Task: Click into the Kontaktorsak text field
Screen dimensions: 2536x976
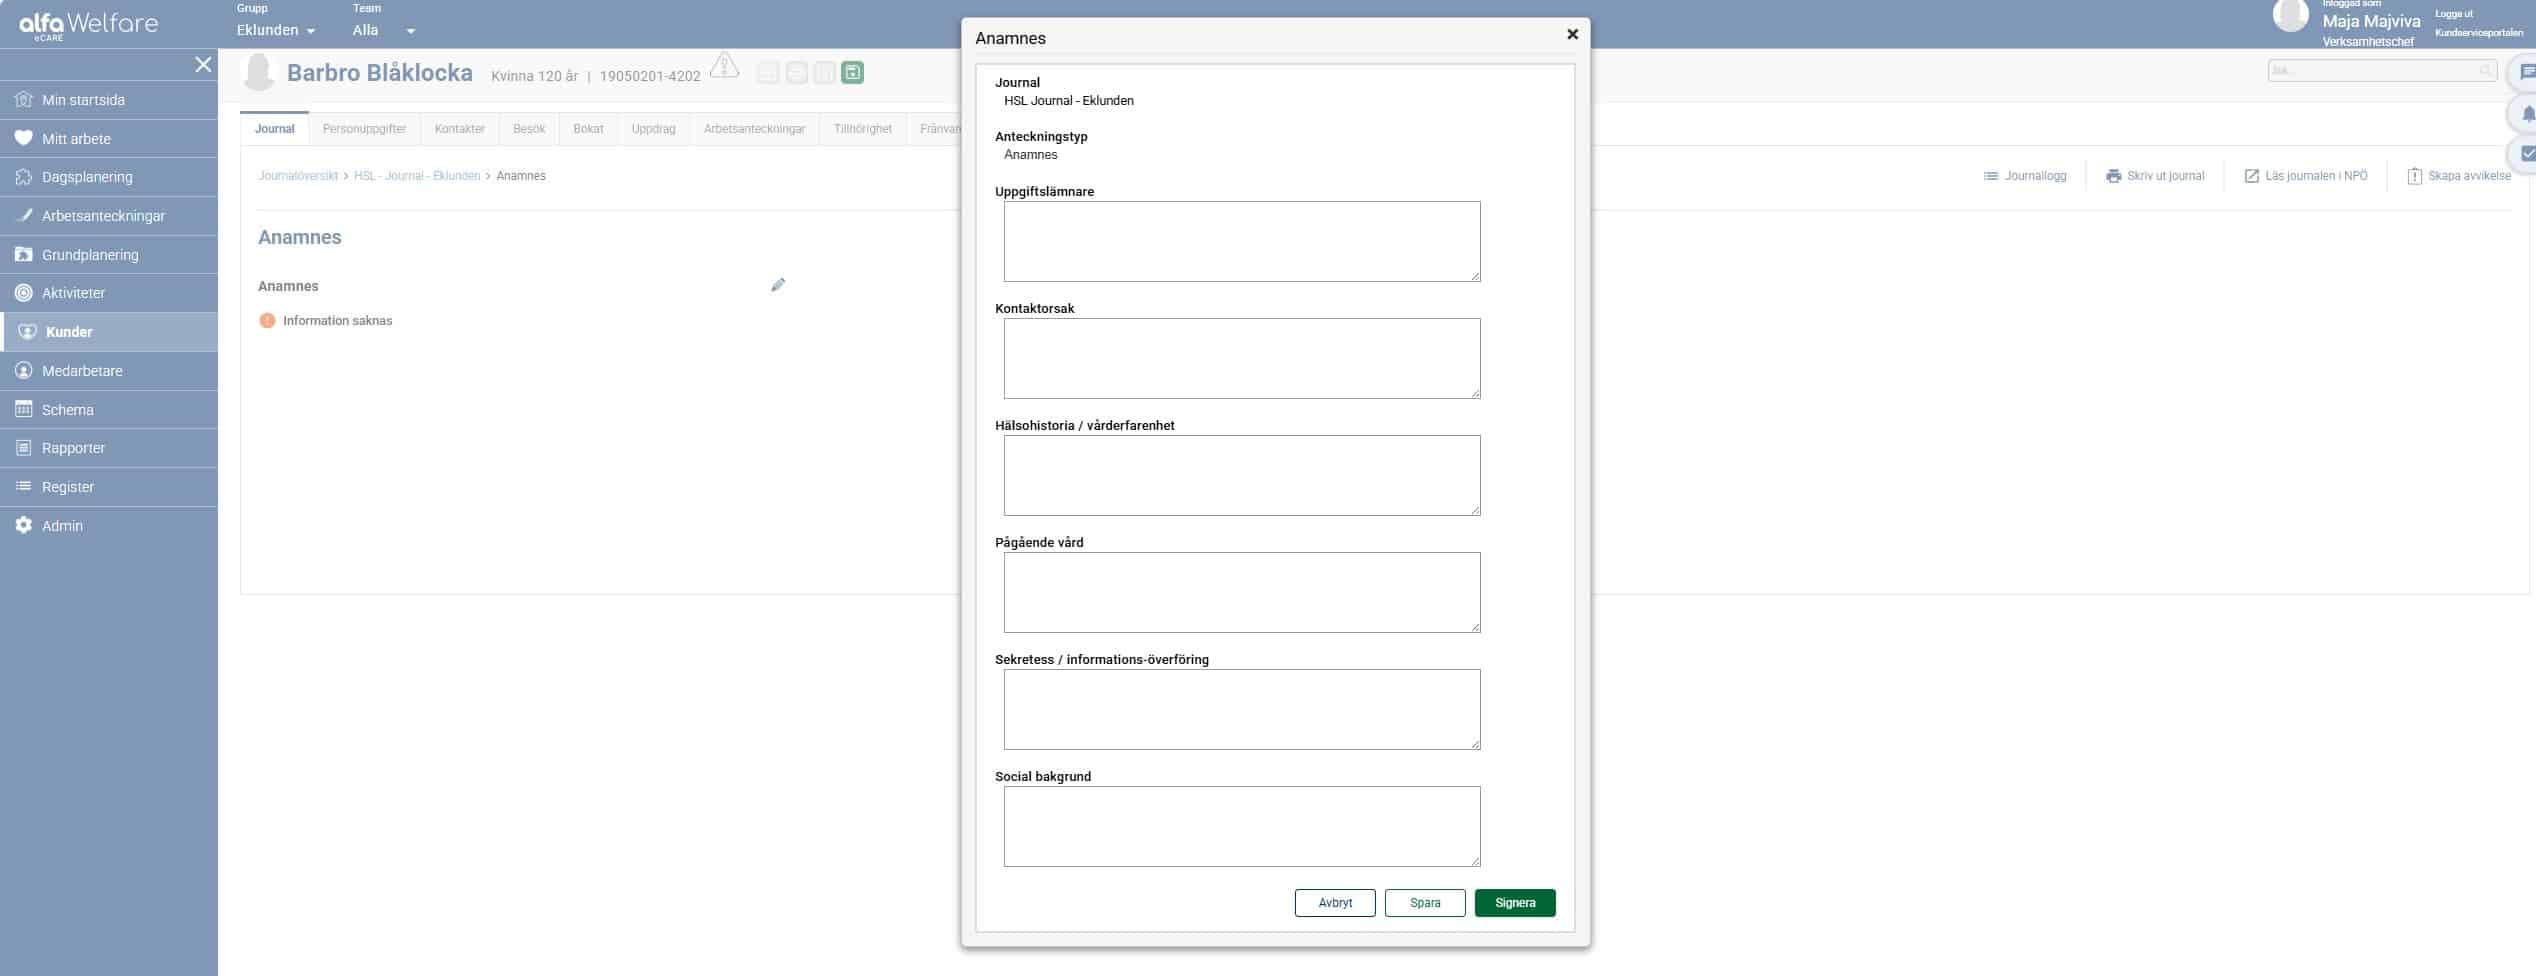Action: pos(1241,358)
